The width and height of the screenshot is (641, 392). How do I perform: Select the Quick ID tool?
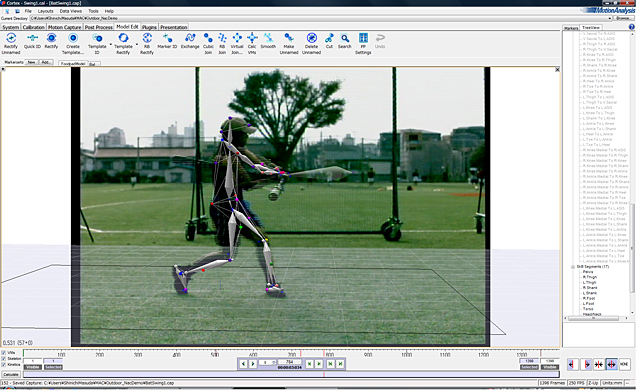[x=32, y=38]
